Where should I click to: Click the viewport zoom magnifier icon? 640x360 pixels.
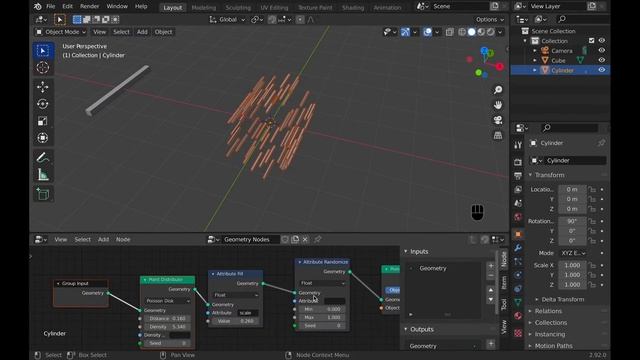pos(498,90)
